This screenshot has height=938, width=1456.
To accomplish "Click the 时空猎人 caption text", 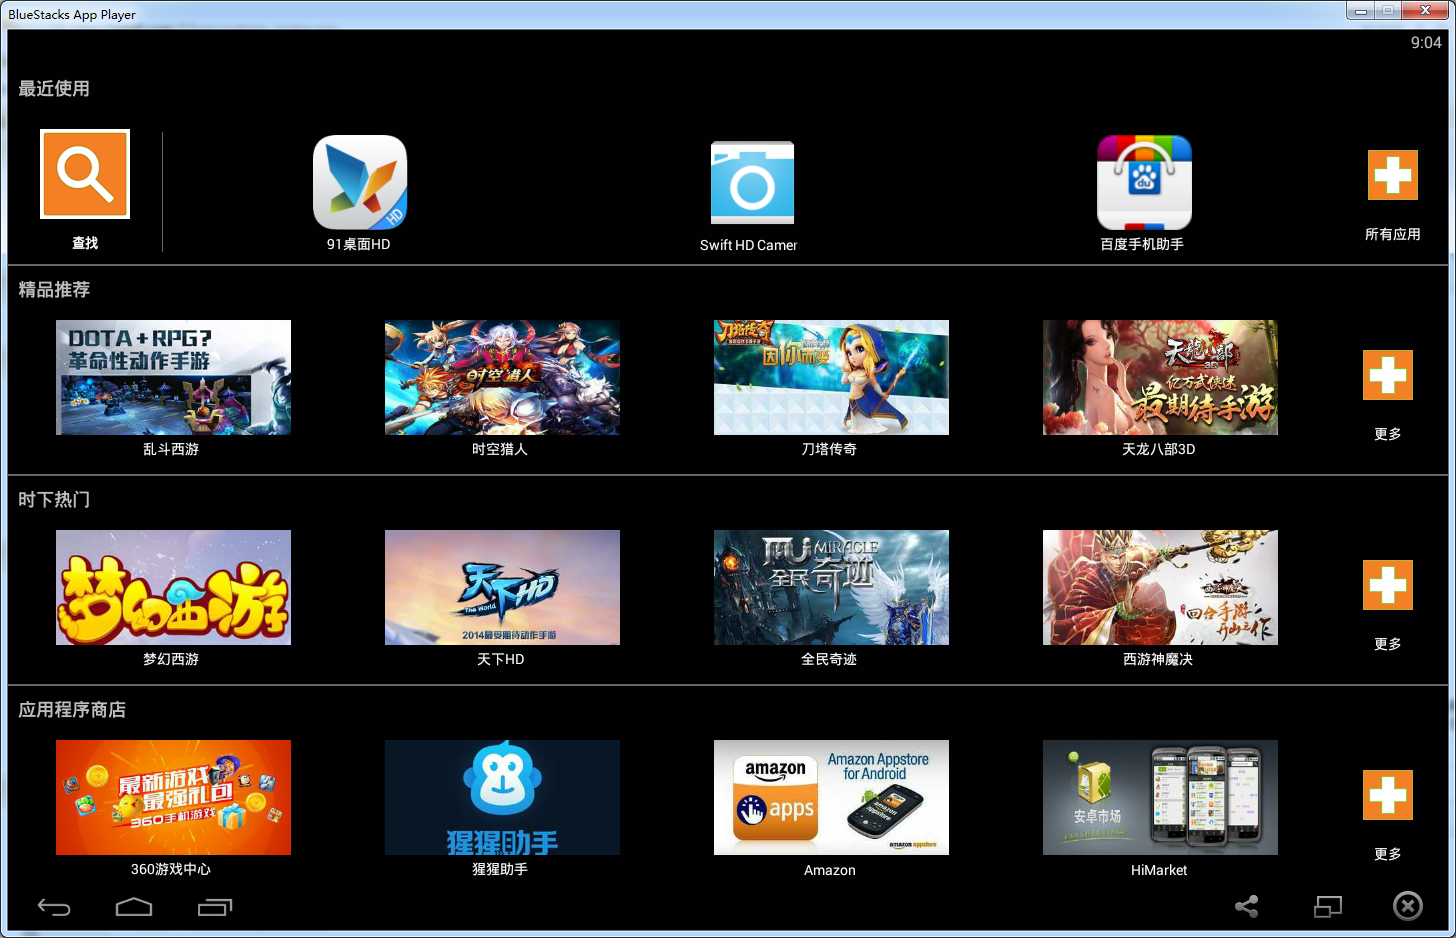I will (500, 449).
